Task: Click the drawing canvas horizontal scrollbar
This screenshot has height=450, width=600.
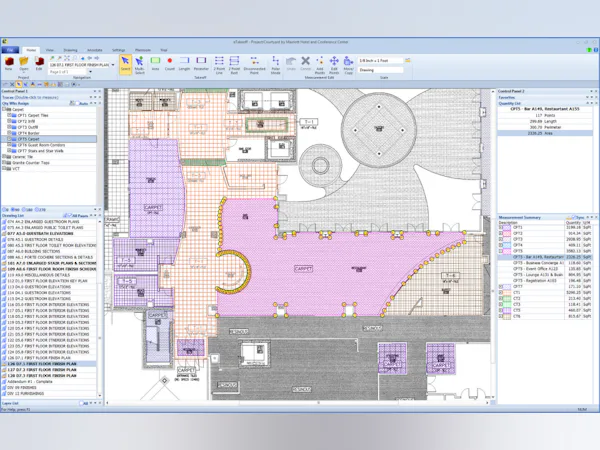Action: 297,403
